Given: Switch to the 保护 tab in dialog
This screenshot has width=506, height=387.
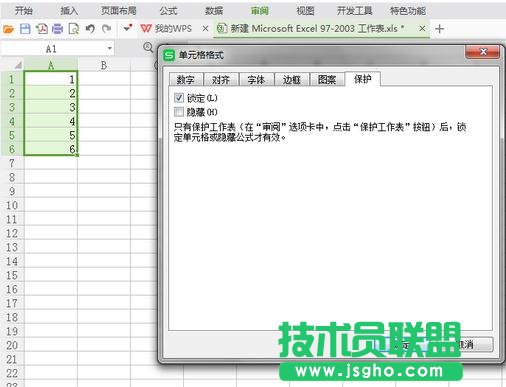Looking at the screenshot, I should click(x=363, y=79).
